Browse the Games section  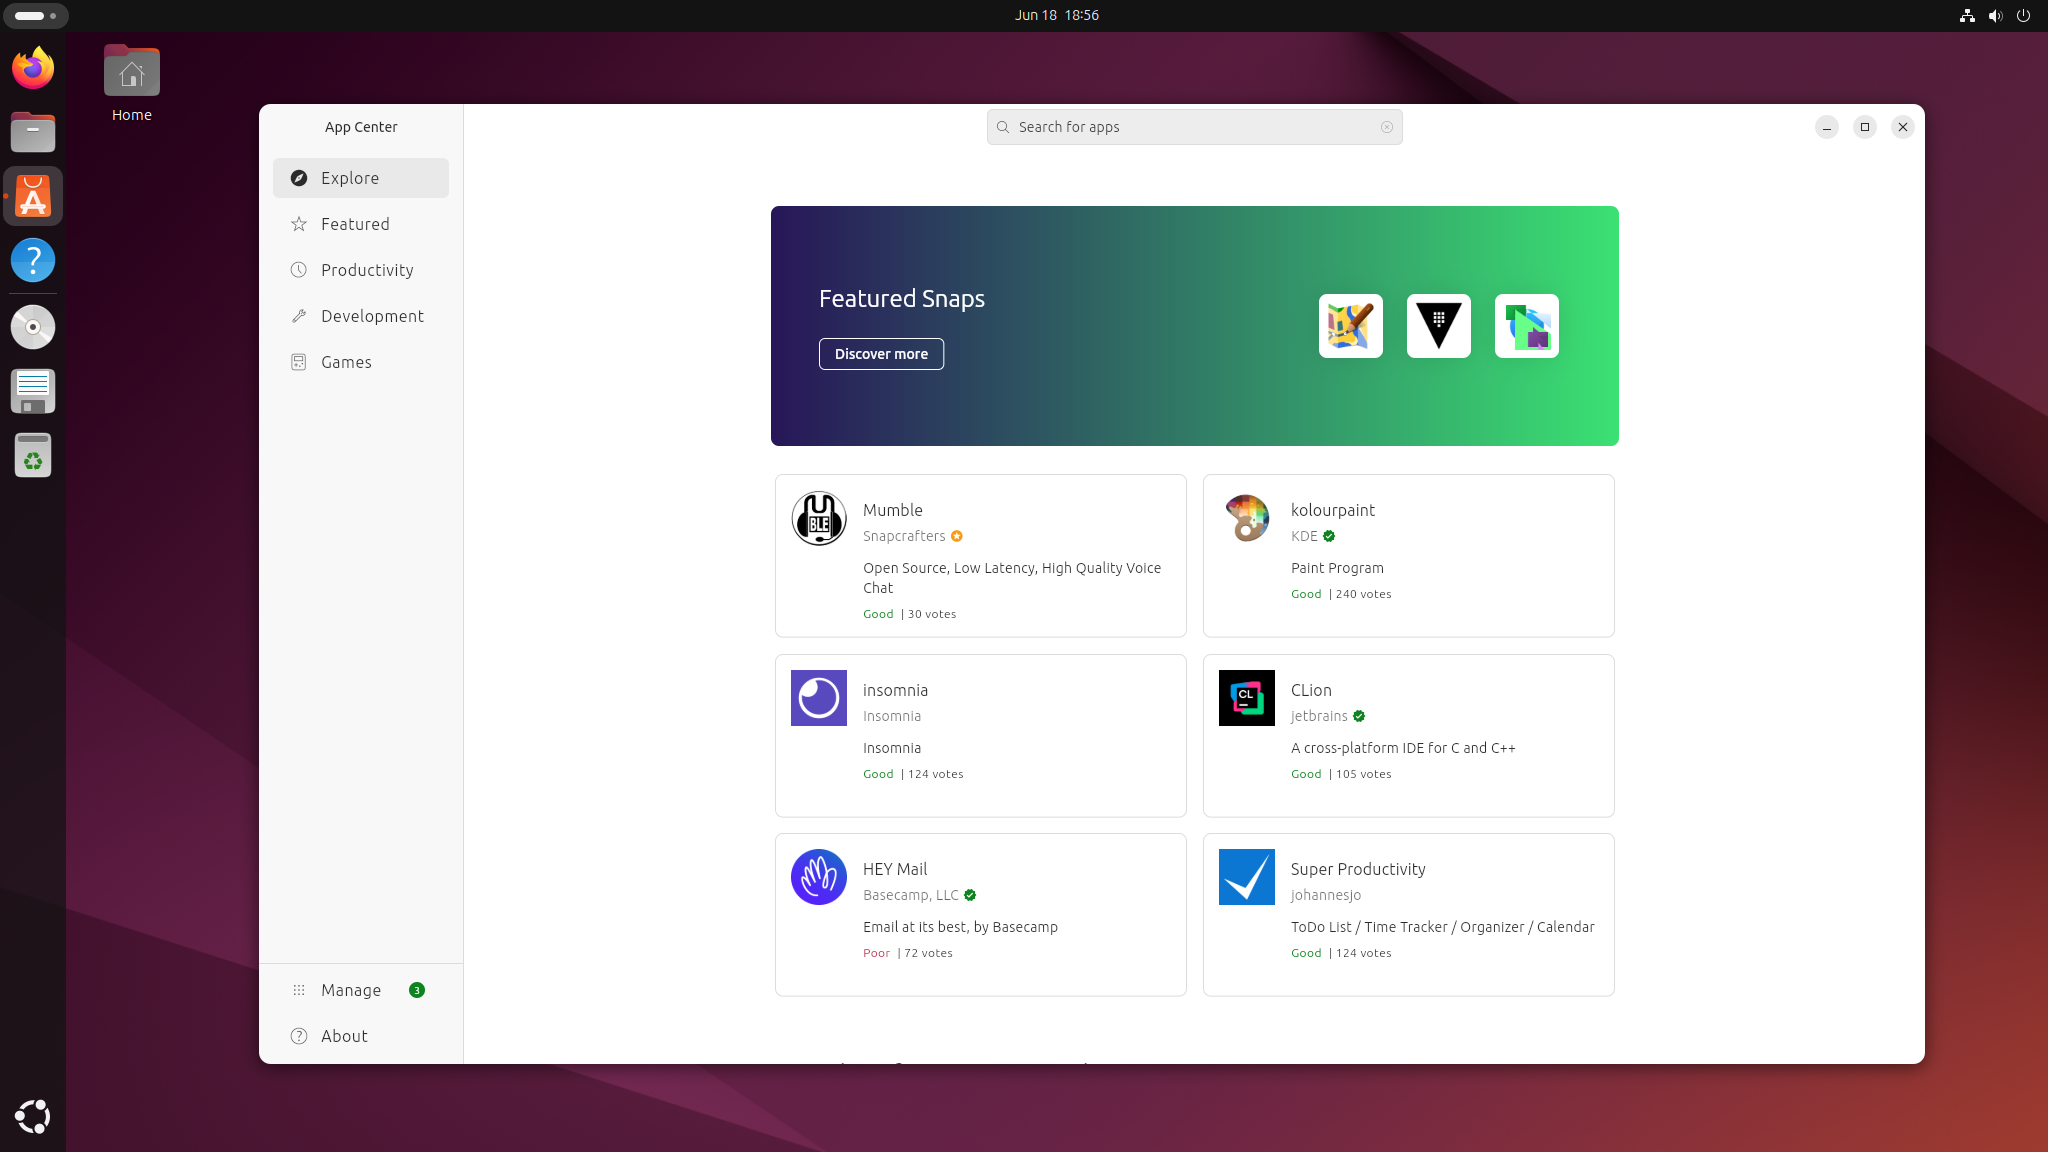[x=345, y=361]
